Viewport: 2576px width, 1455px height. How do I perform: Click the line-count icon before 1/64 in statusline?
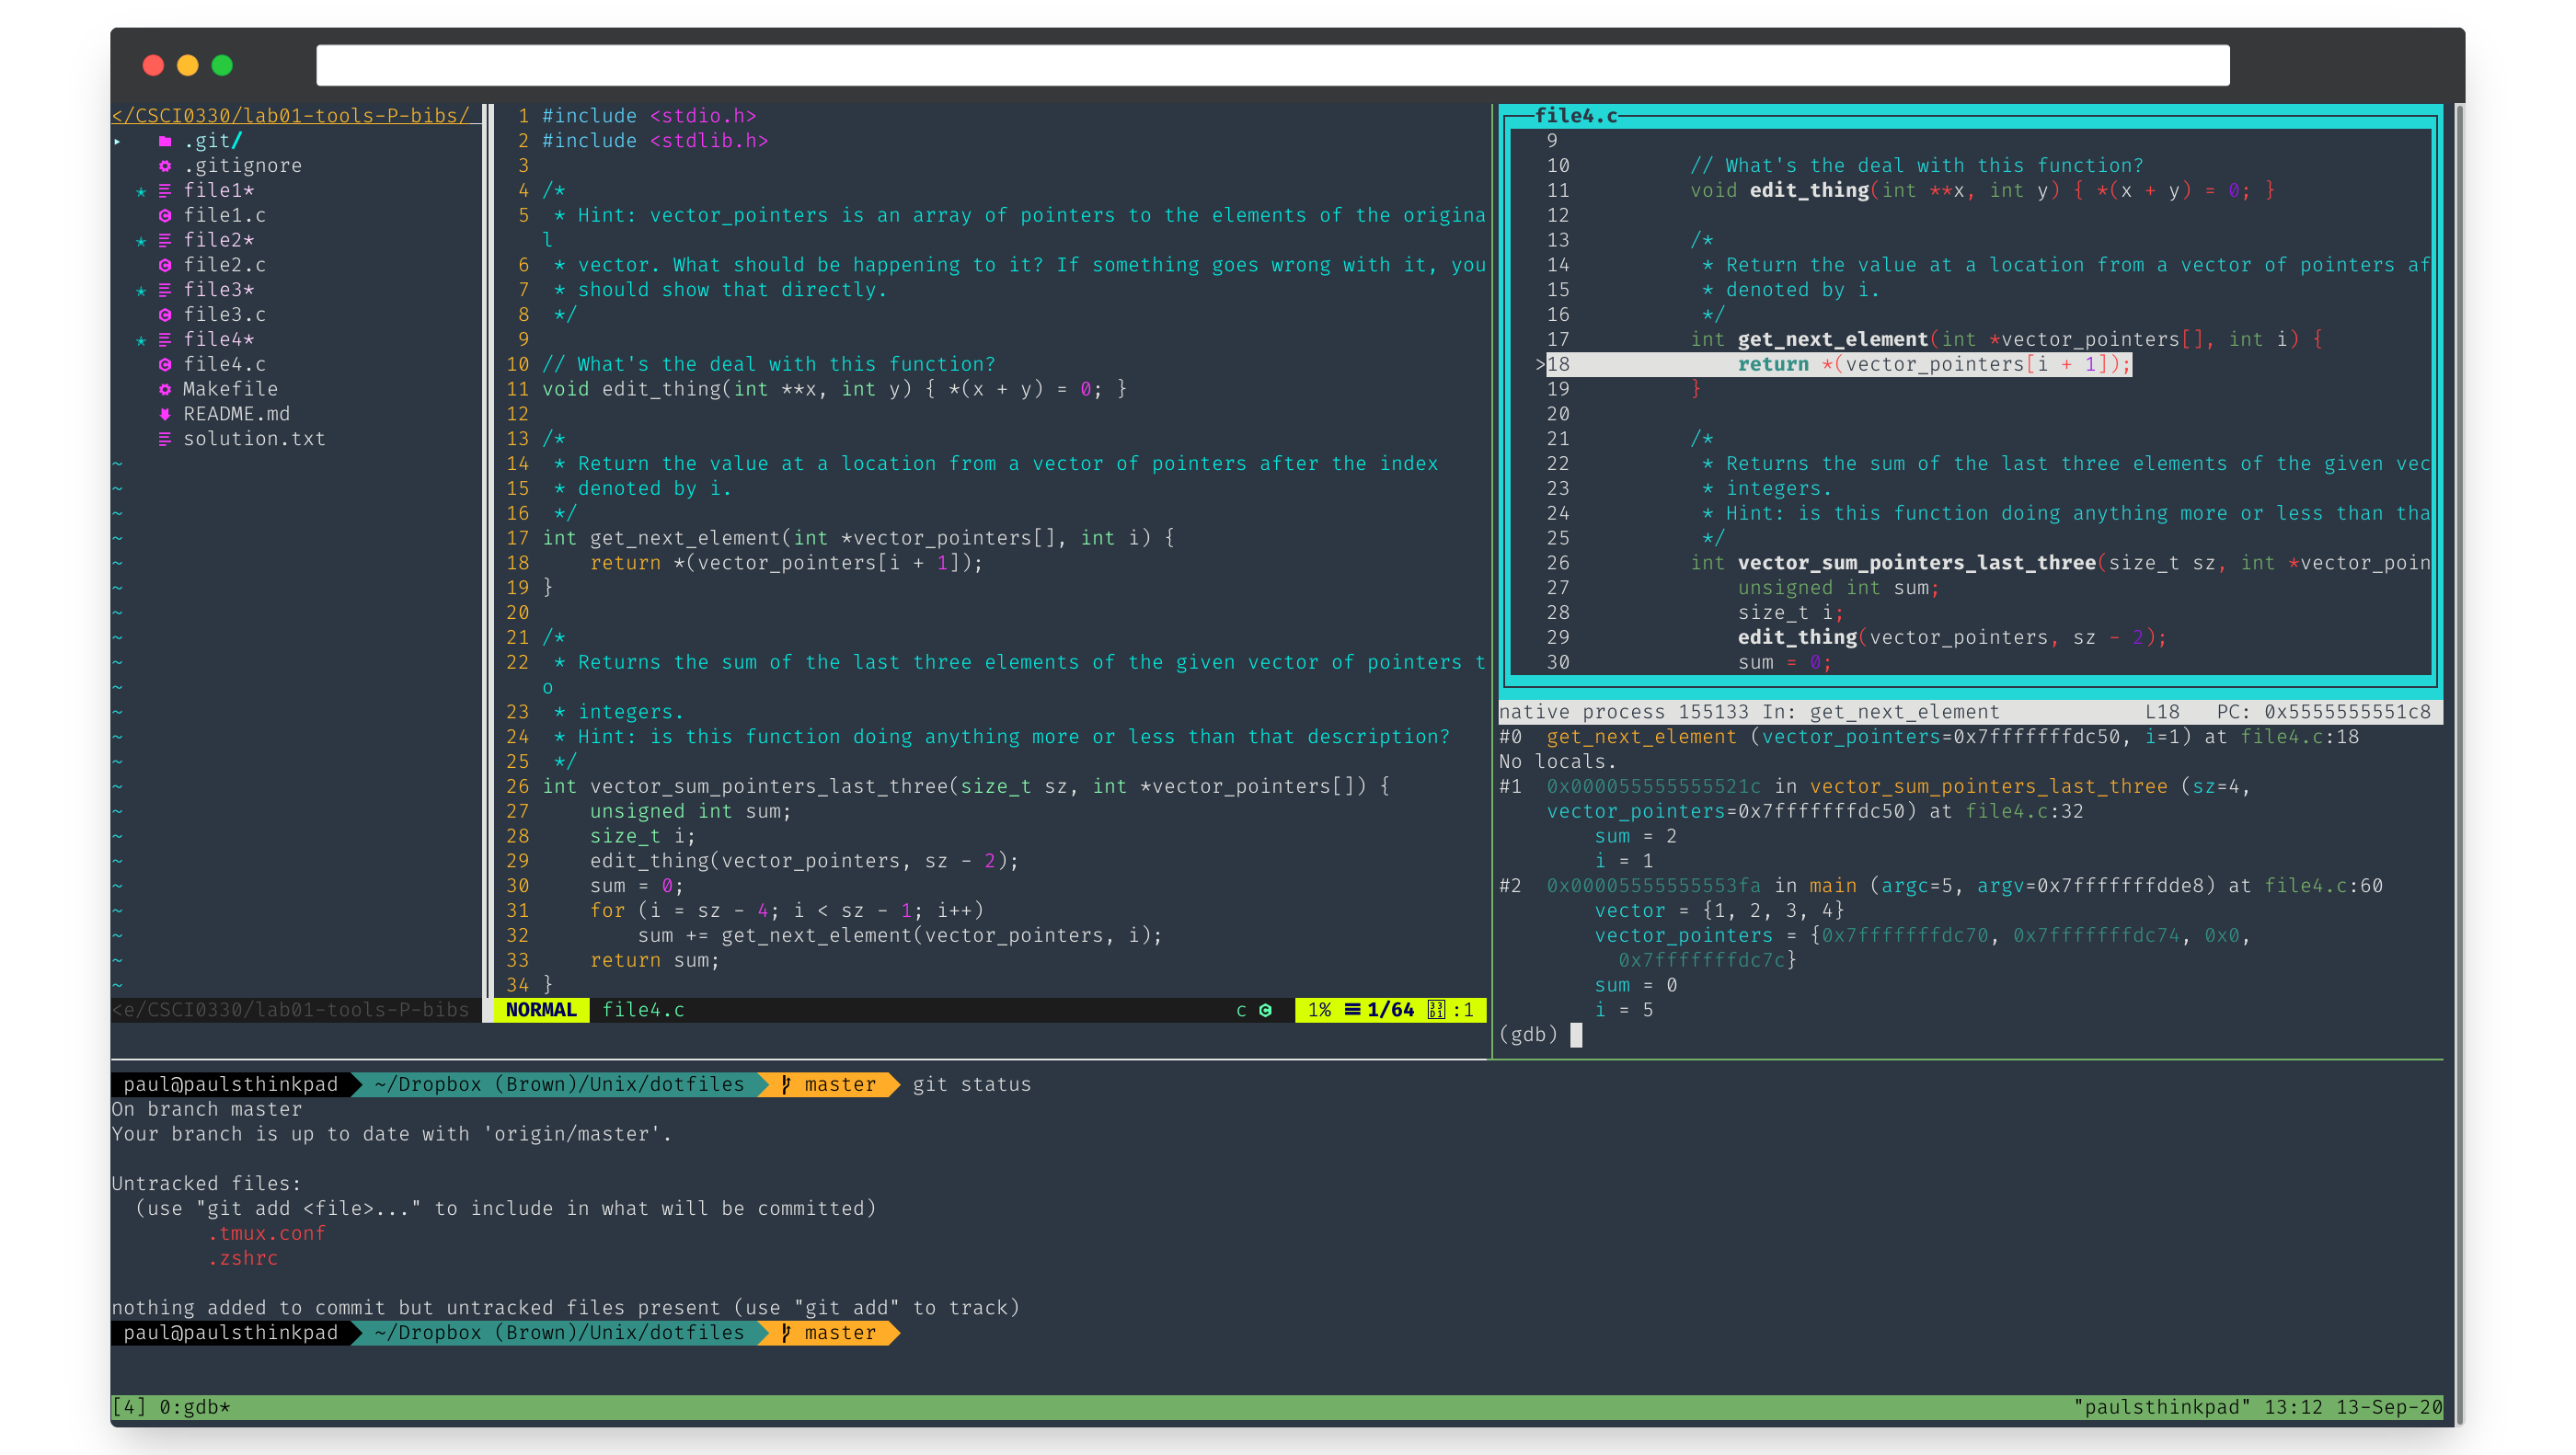coord(1352,1010)
